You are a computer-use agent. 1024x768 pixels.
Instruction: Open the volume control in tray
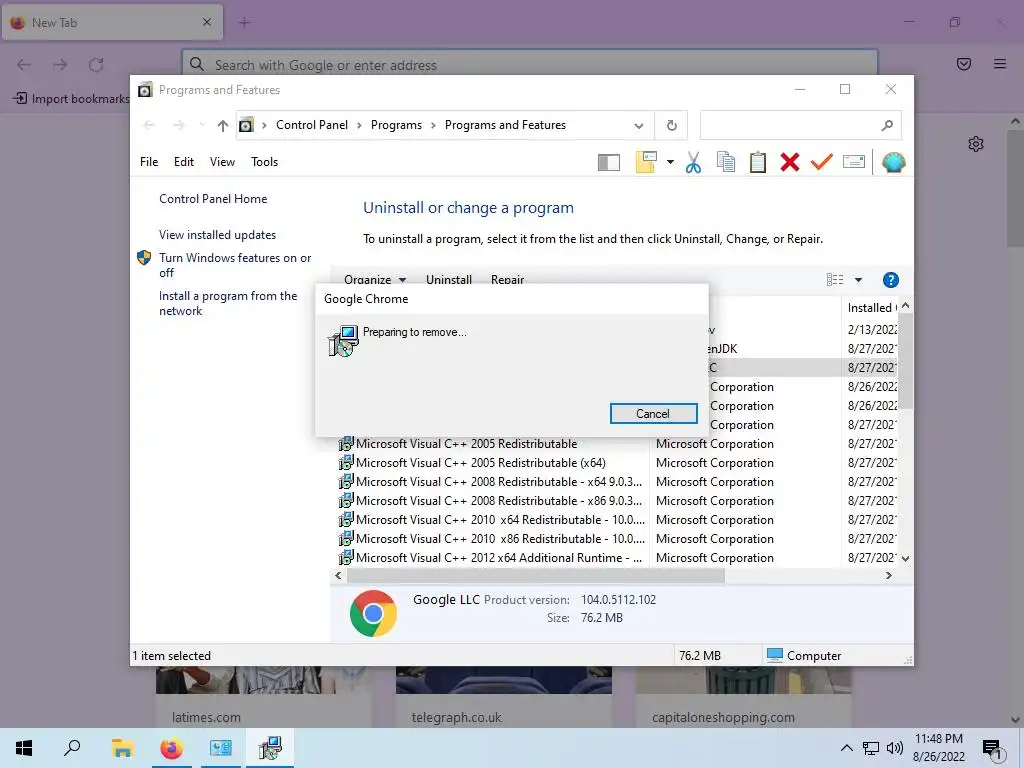click(x=895, y=748)
